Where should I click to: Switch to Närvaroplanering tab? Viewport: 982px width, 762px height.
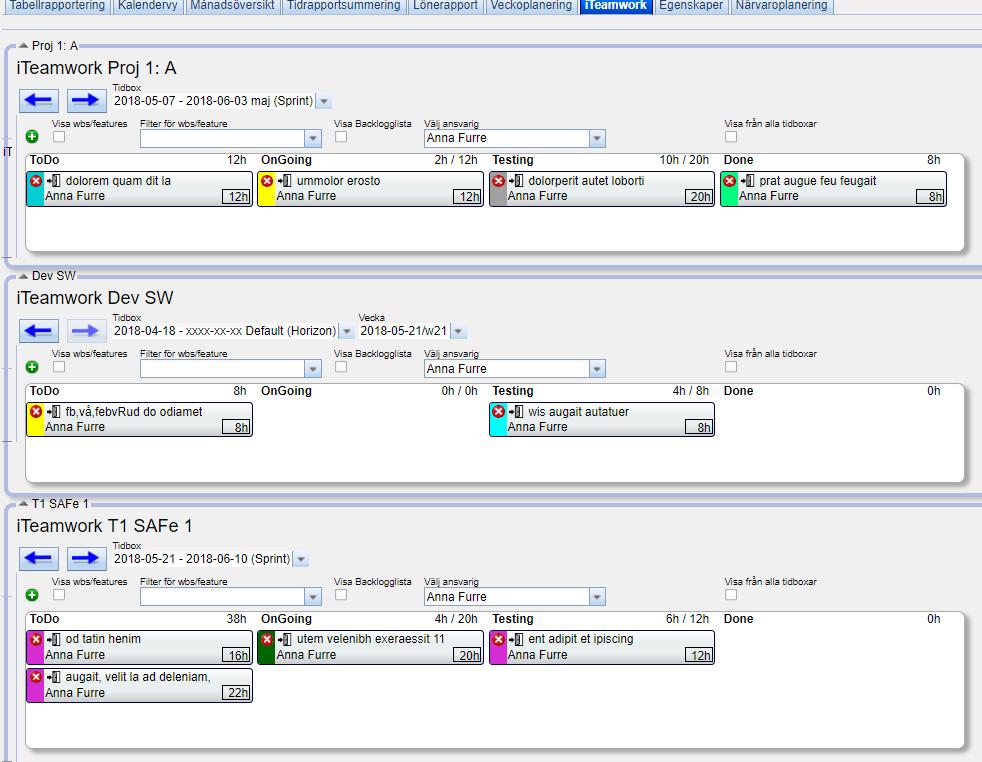point(781,6)
